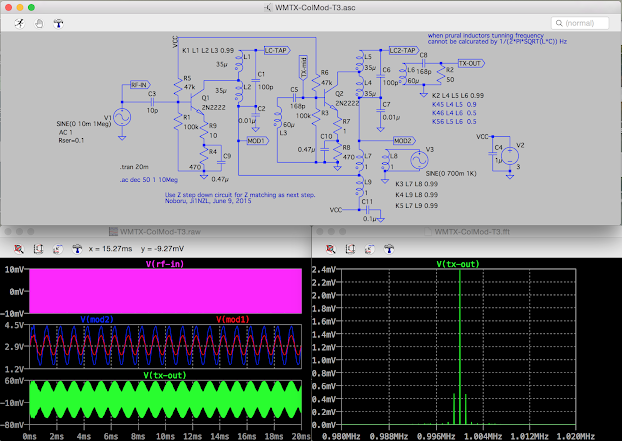Click the WMTX-ColMod-T3.fft window title

pyautogui.click(x=472, y=232)
